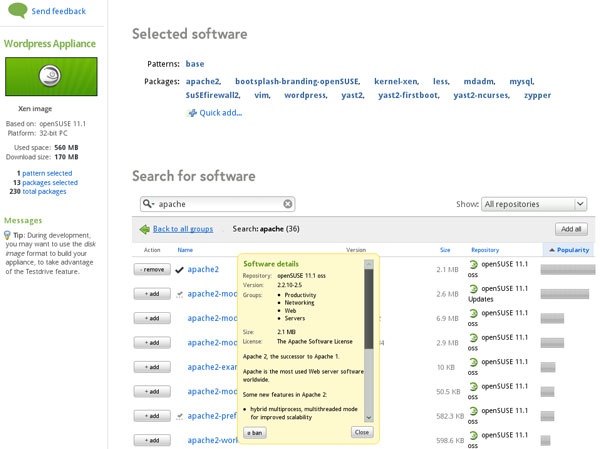Sort the list by Repository column

pos(485,250)
